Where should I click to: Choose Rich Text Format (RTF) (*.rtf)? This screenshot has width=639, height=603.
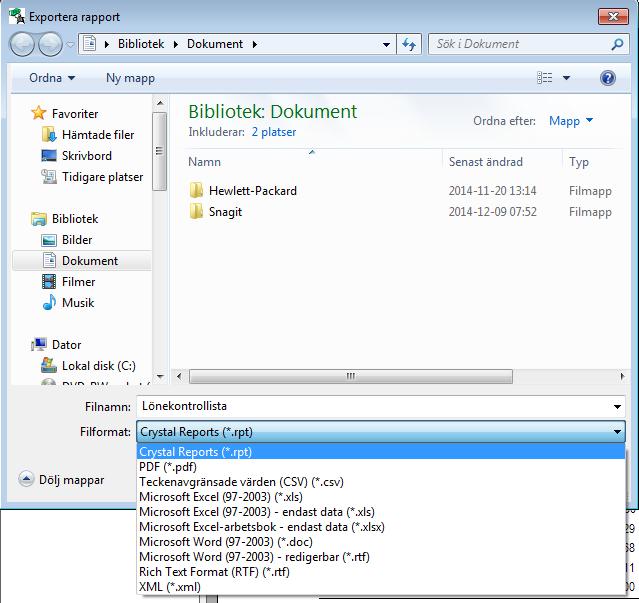pyautogui.click(x=381, y=572)
